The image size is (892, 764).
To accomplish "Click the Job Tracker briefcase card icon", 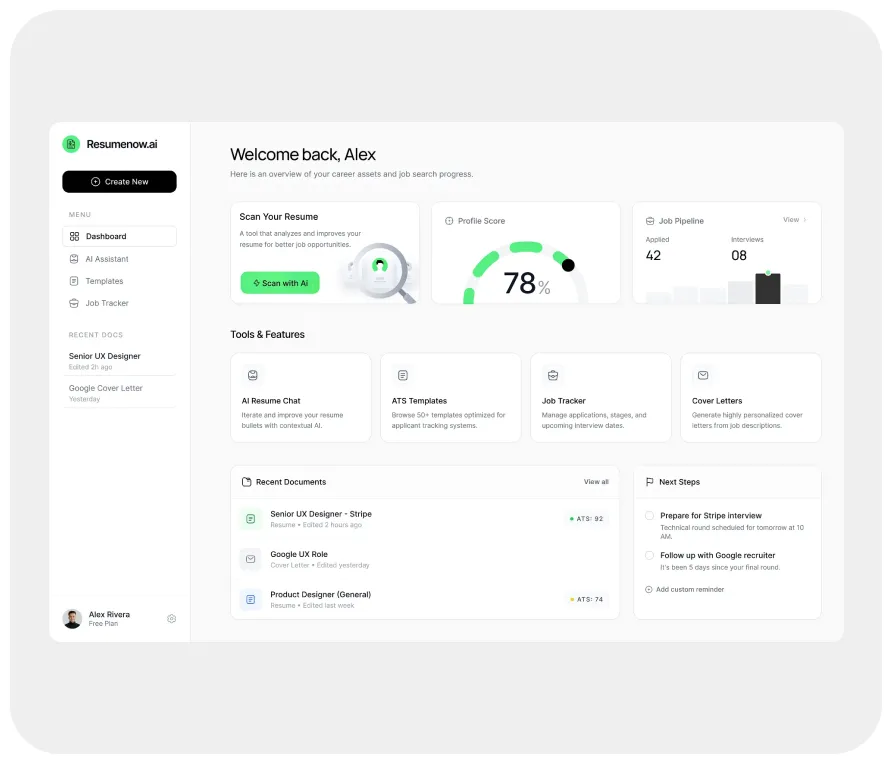I will (553, 375).
